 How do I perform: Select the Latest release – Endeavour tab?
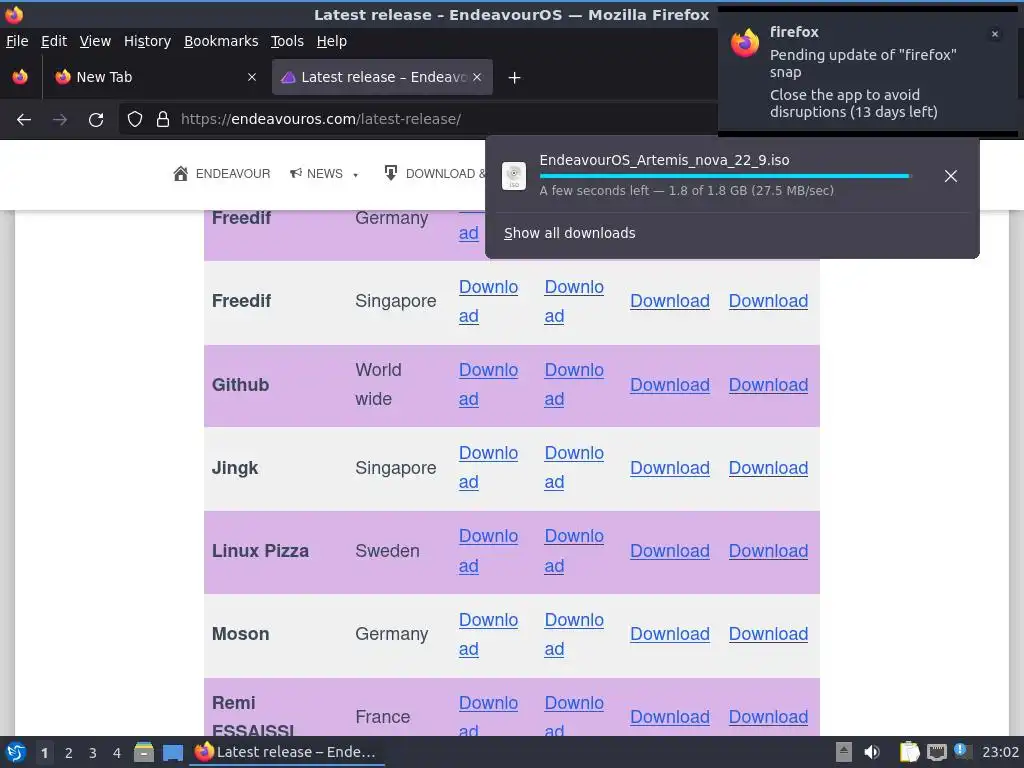382,77
